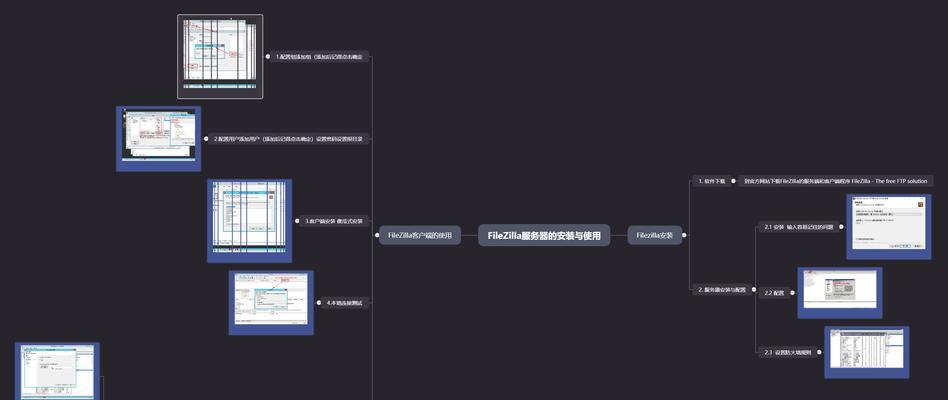The width and height of the screenshot is (948, 400).
Task: Toggle the dot beside 1.配置组添加组
Action: point(268,57)
